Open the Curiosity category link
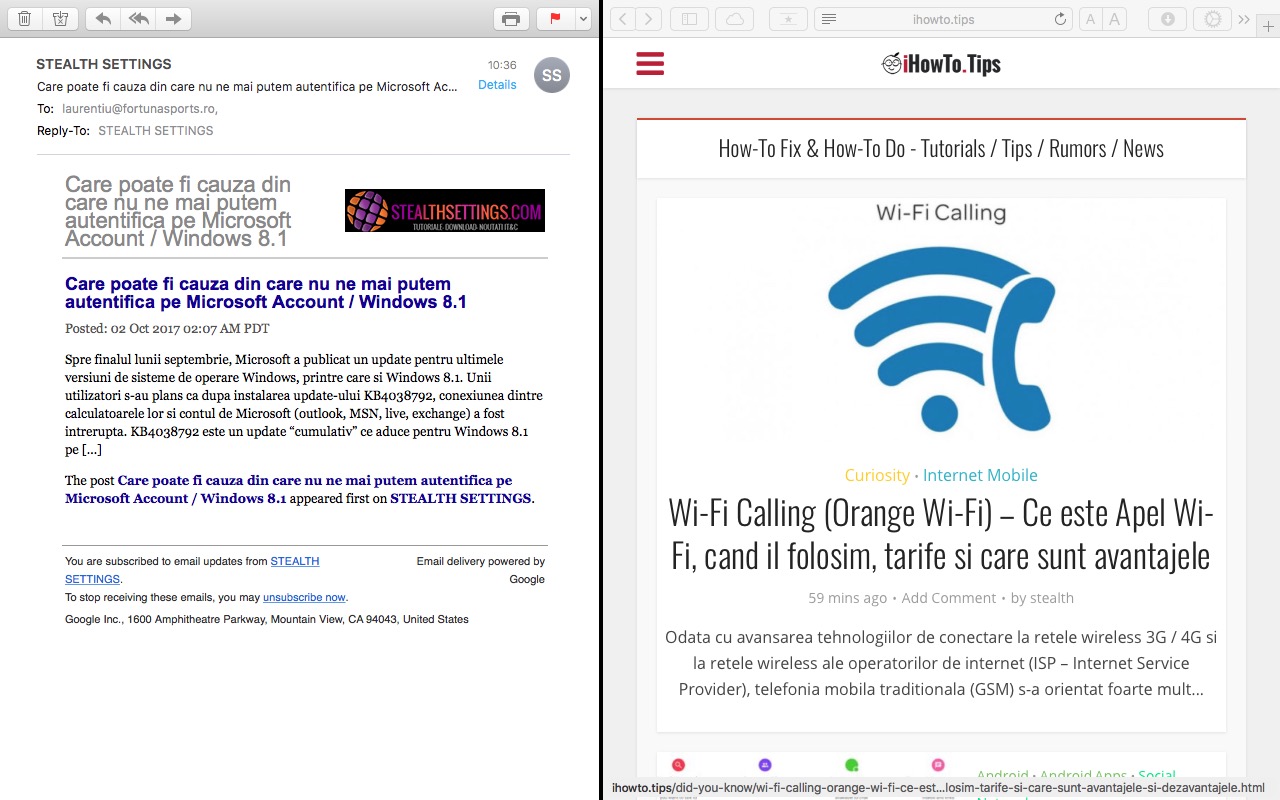Viewport: 1280px width, 800px height. tap(877, 475)
